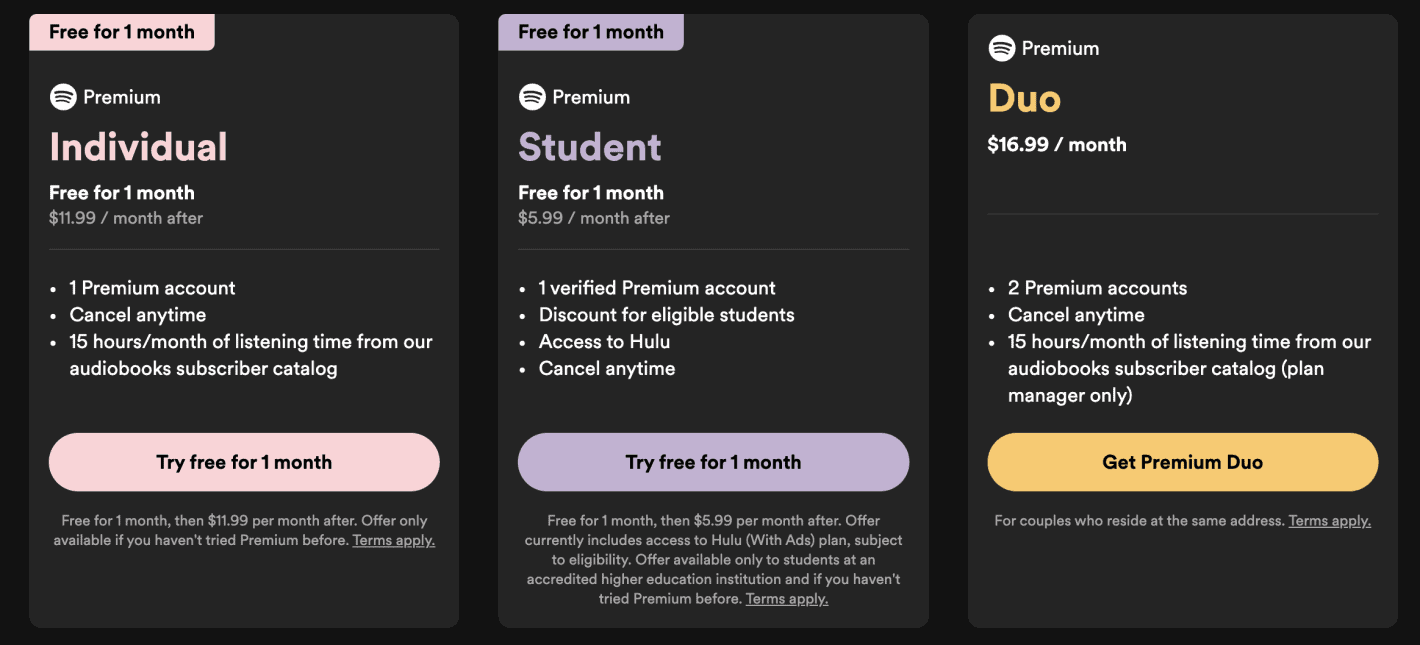
Task: Open Terms apply link under Student plan
Action: 786,599
